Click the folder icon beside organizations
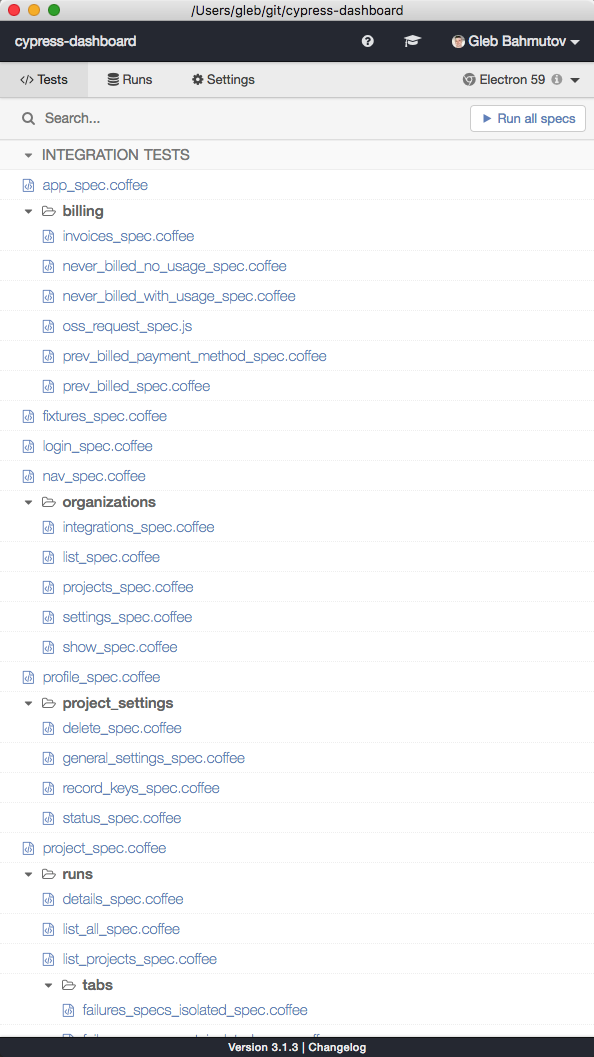594x1057 pixels. [49, 502]
